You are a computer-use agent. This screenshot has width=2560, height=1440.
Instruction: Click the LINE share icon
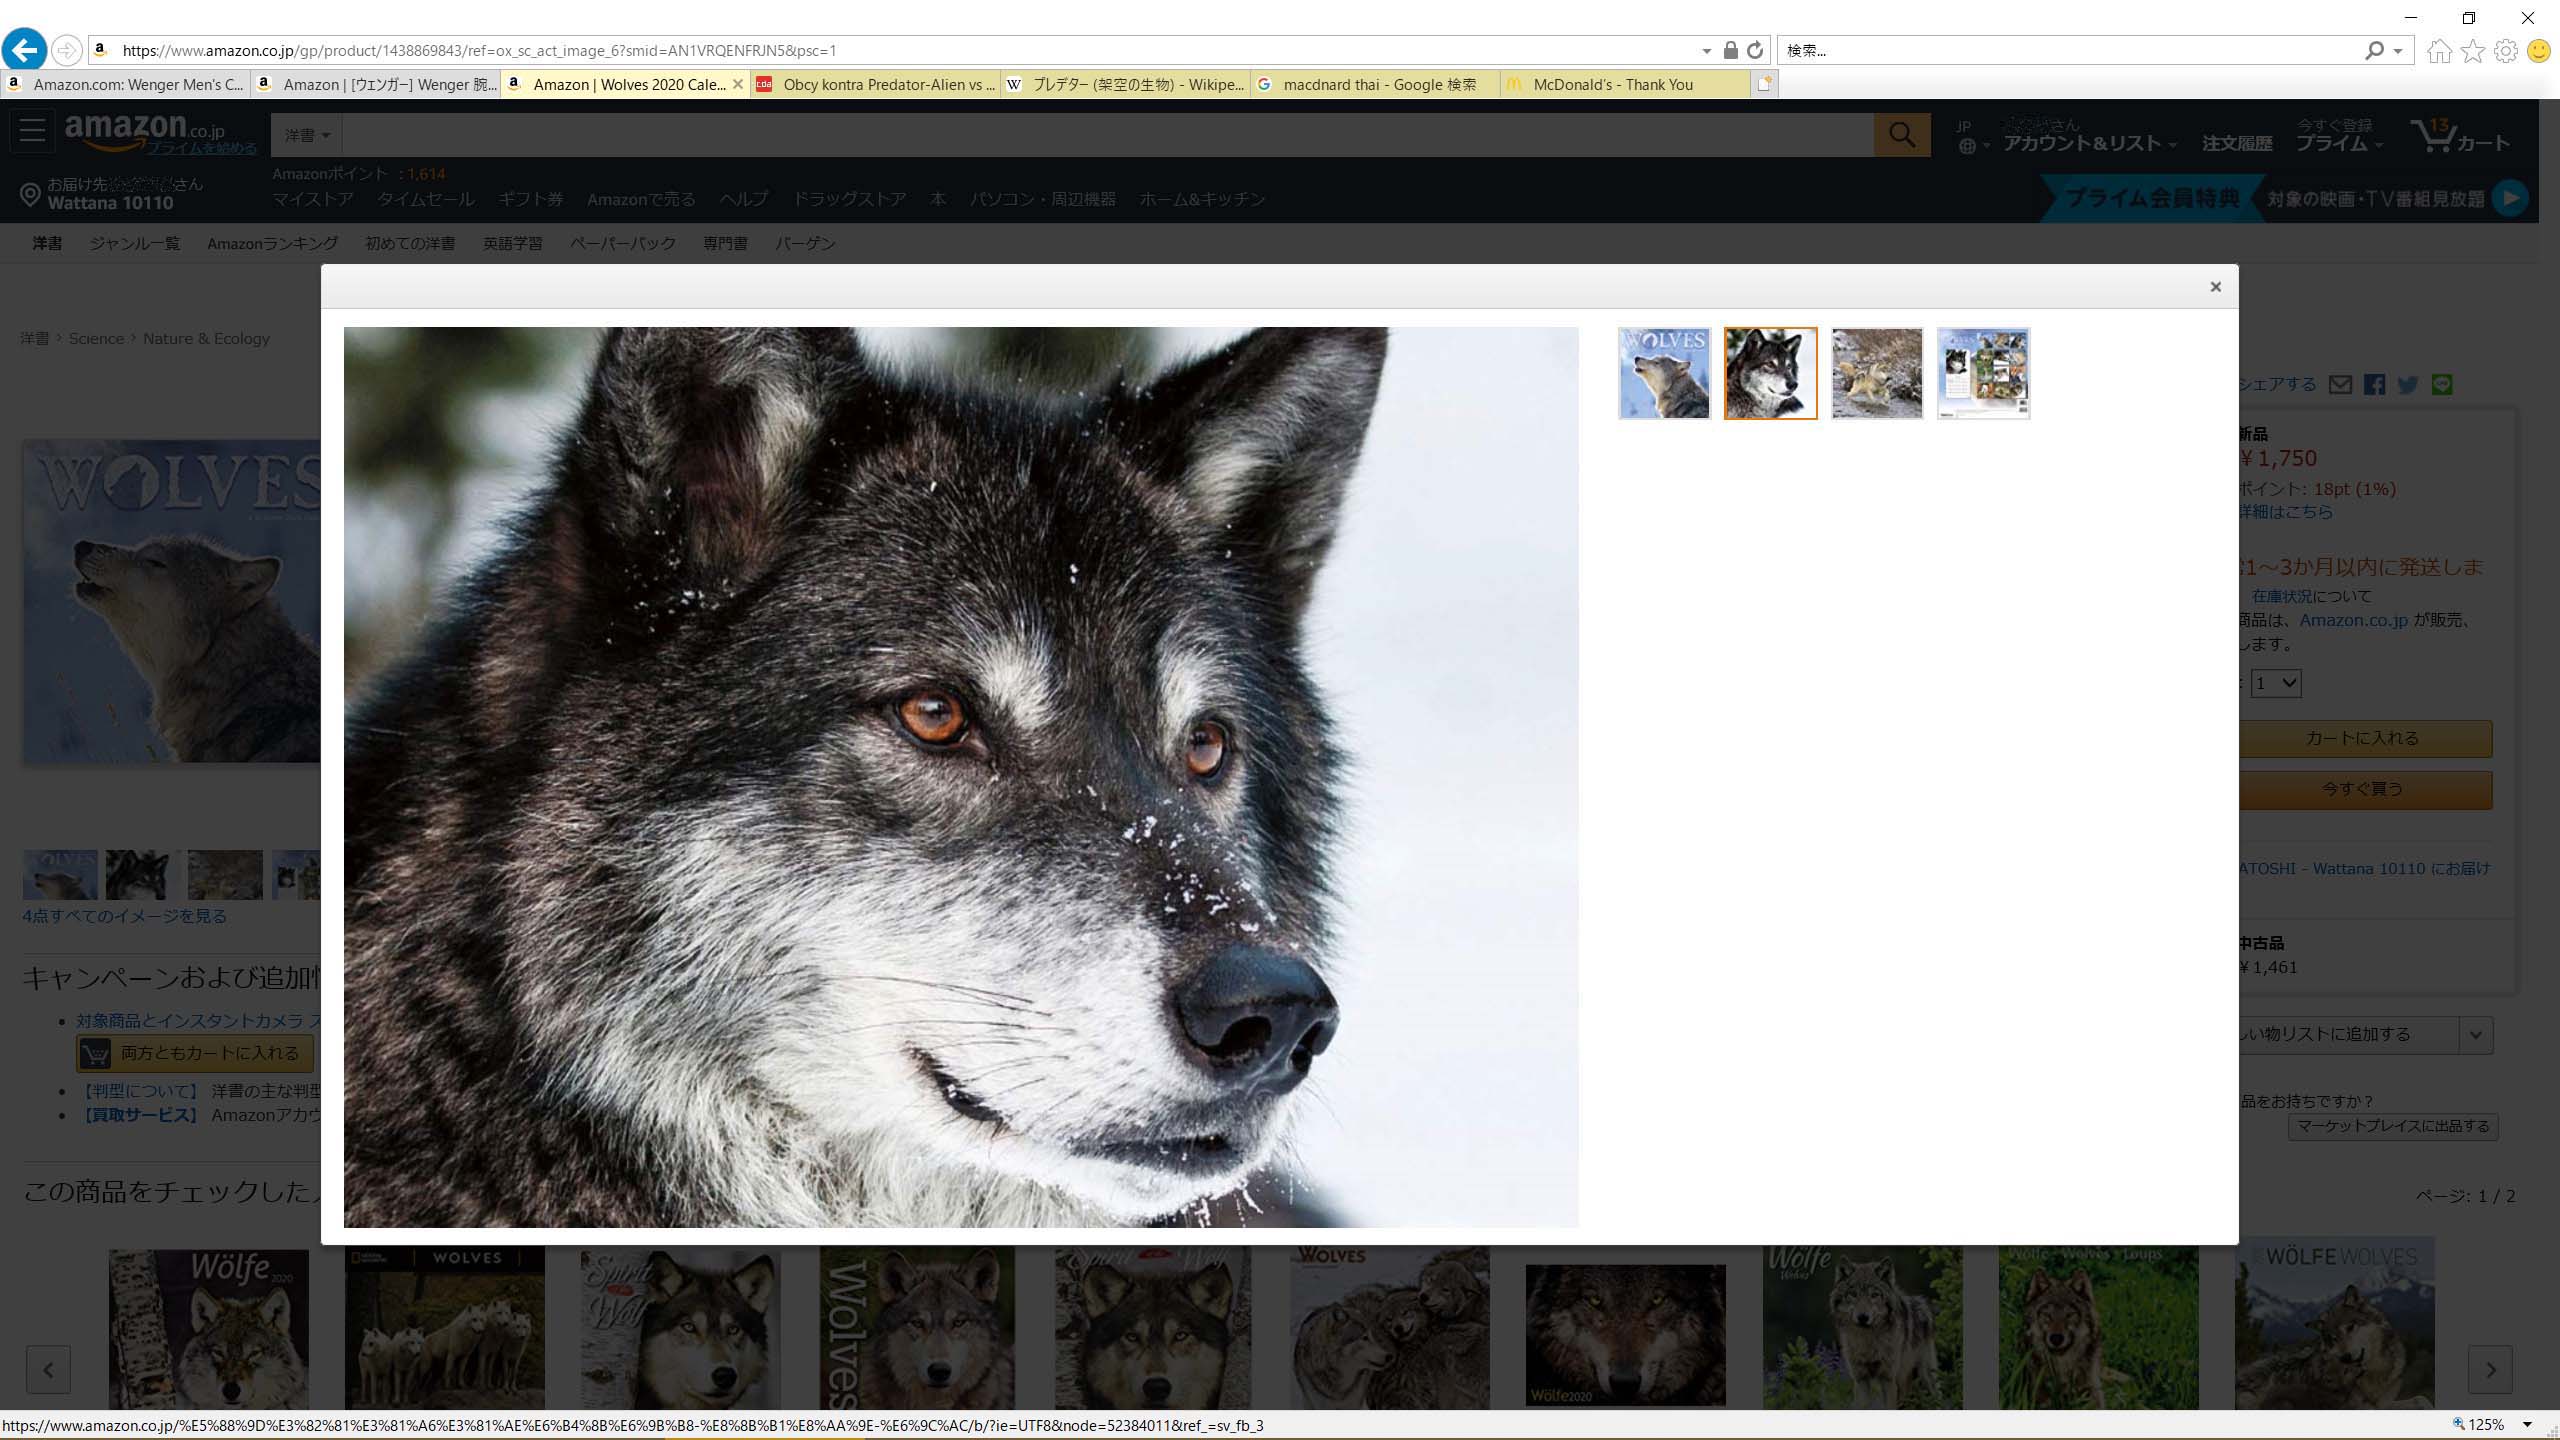[2442, 385]
